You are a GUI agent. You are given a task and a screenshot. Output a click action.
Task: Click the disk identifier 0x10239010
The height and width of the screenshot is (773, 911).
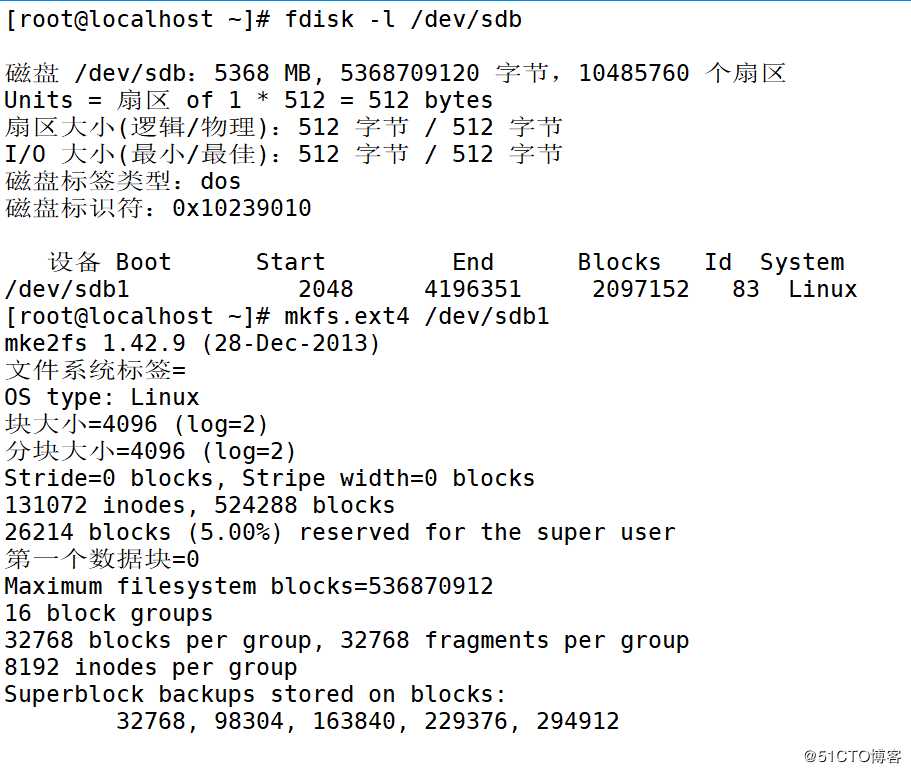pos(242,208)
